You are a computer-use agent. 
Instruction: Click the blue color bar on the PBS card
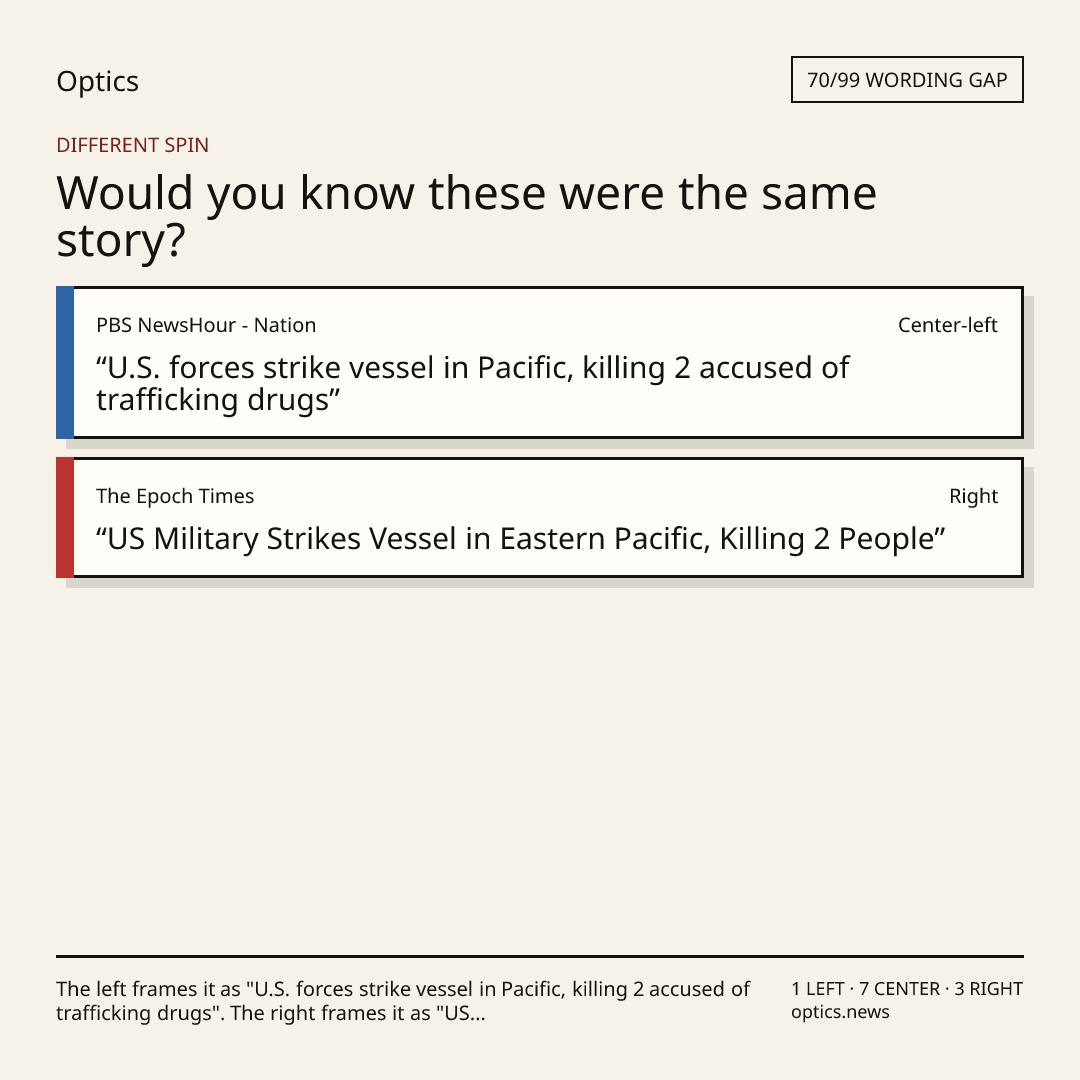(65, 362)
